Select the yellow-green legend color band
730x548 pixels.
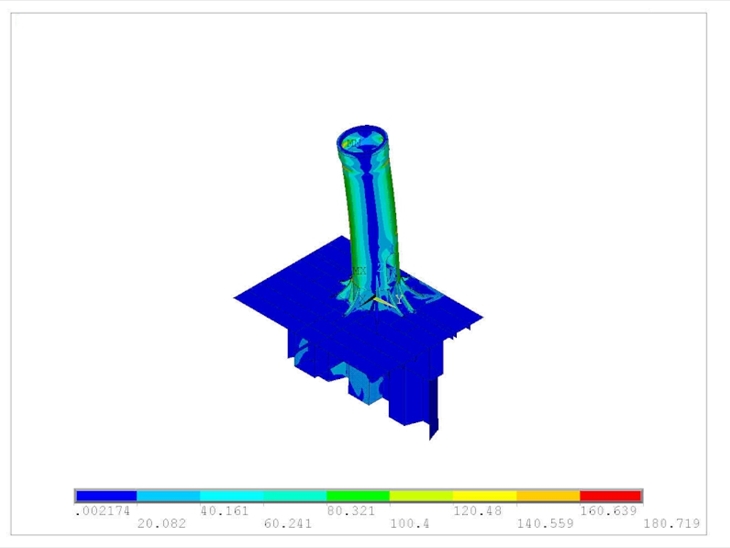[x=421, y=496]
